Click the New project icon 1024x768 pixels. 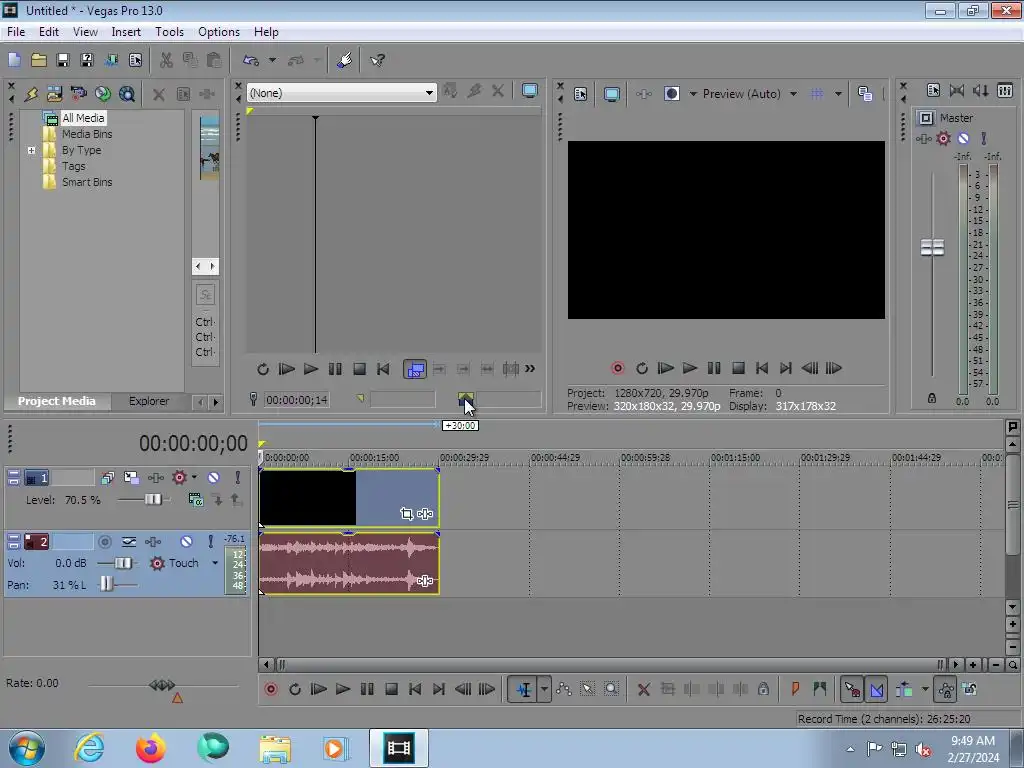click(14, 60)
